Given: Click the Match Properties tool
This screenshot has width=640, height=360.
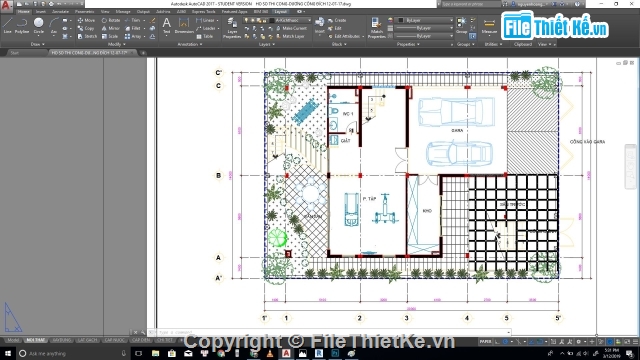Looking at the screenshot, I should coord(376,28).
